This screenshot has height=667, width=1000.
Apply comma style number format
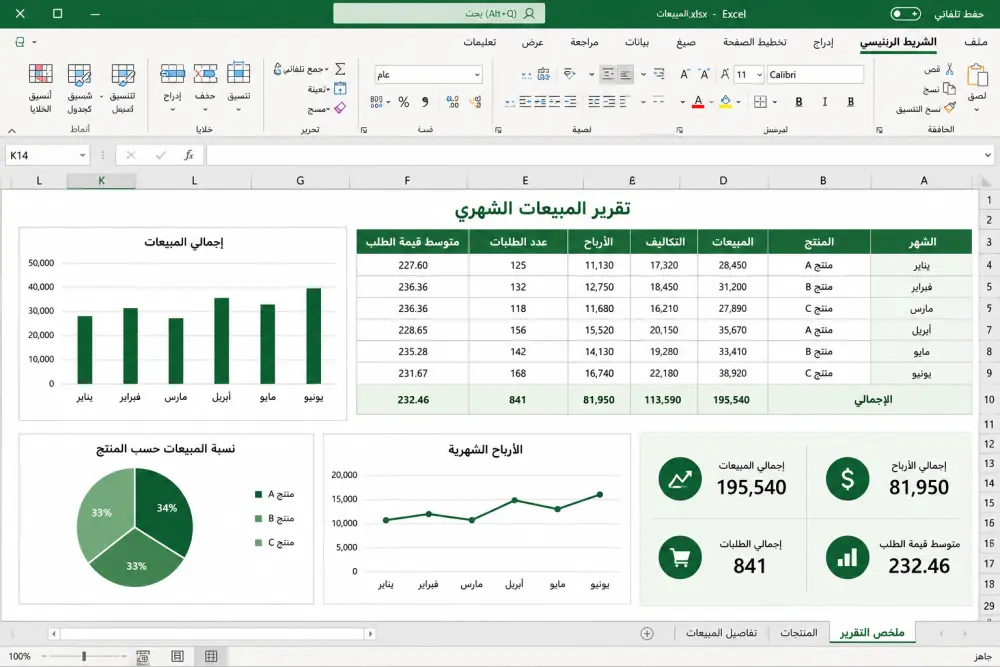coord(425,102)
